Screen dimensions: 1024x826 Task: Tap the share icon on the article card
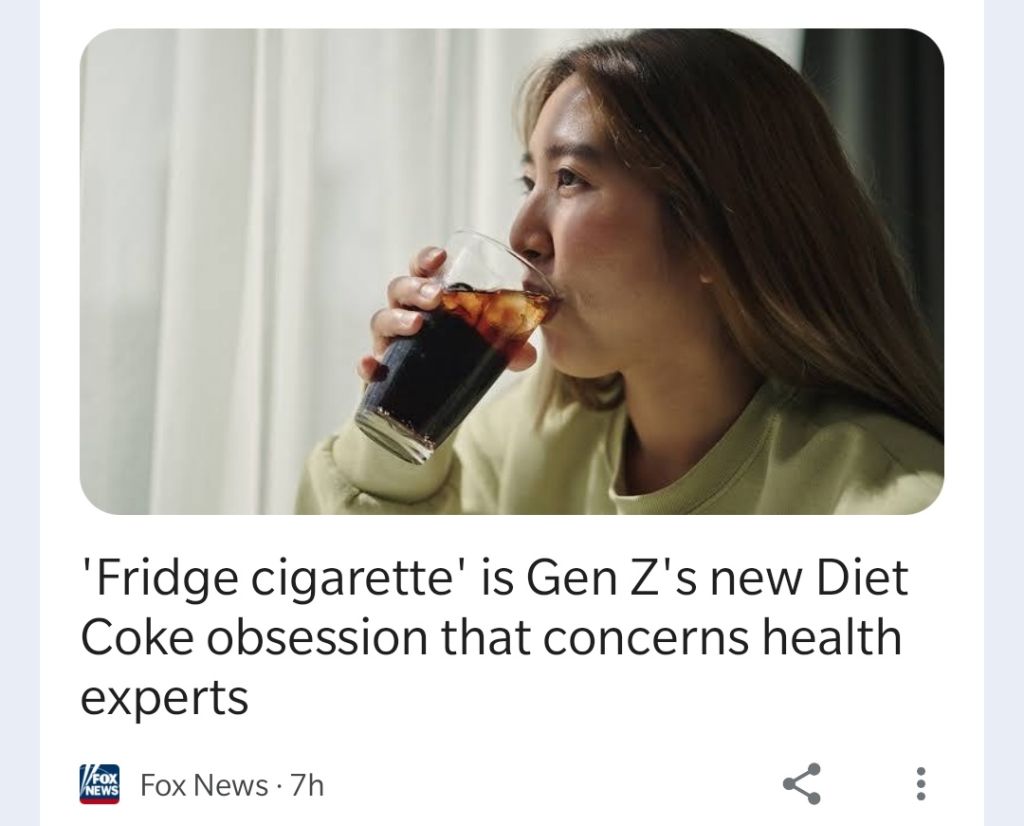[801, 783]
